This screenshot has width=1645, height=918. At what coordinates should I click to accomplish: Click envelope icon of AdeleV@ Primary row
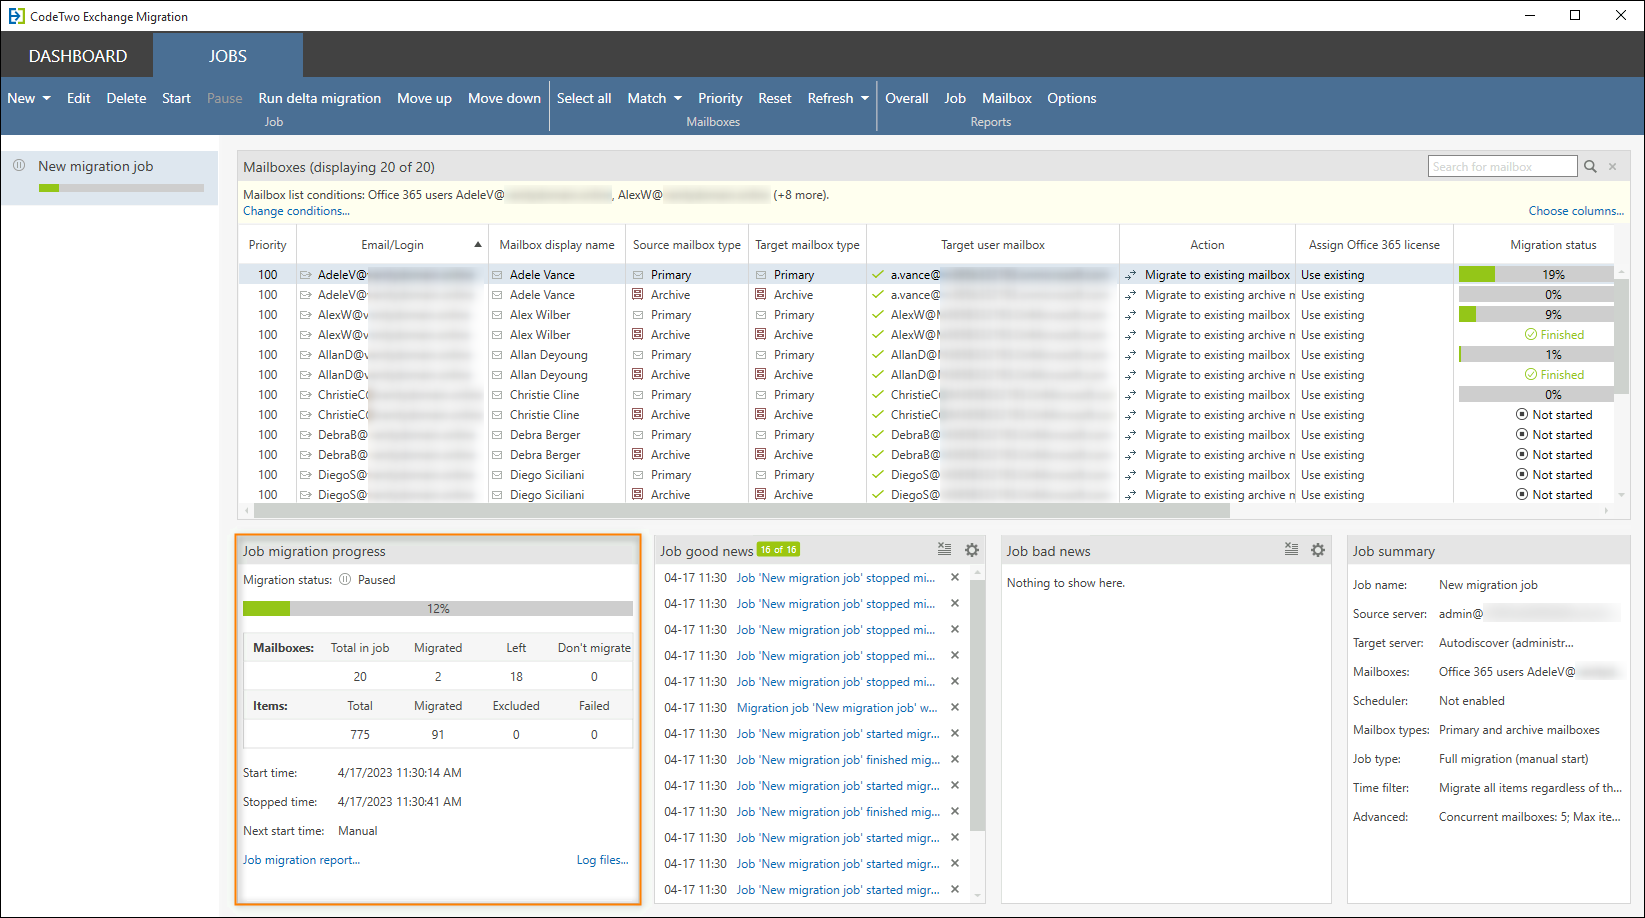(x=305, y=274)
